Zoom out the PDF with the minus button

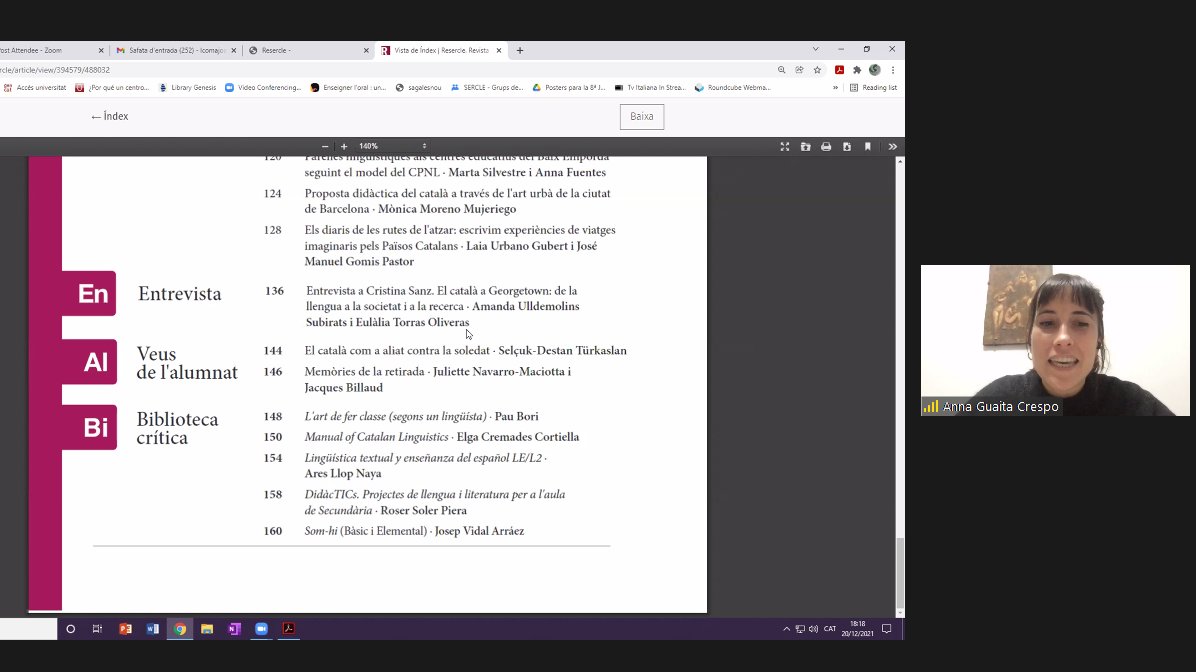pyautogui.click(x=325, y=146)
